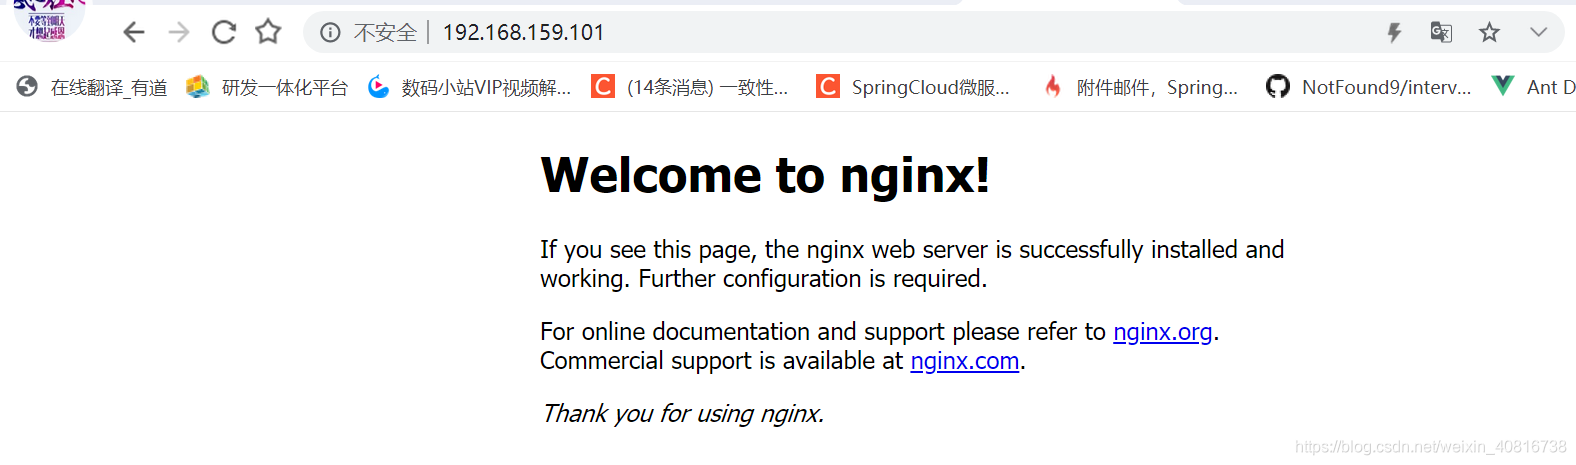Open the page translate icon

tap(1441, 33)
